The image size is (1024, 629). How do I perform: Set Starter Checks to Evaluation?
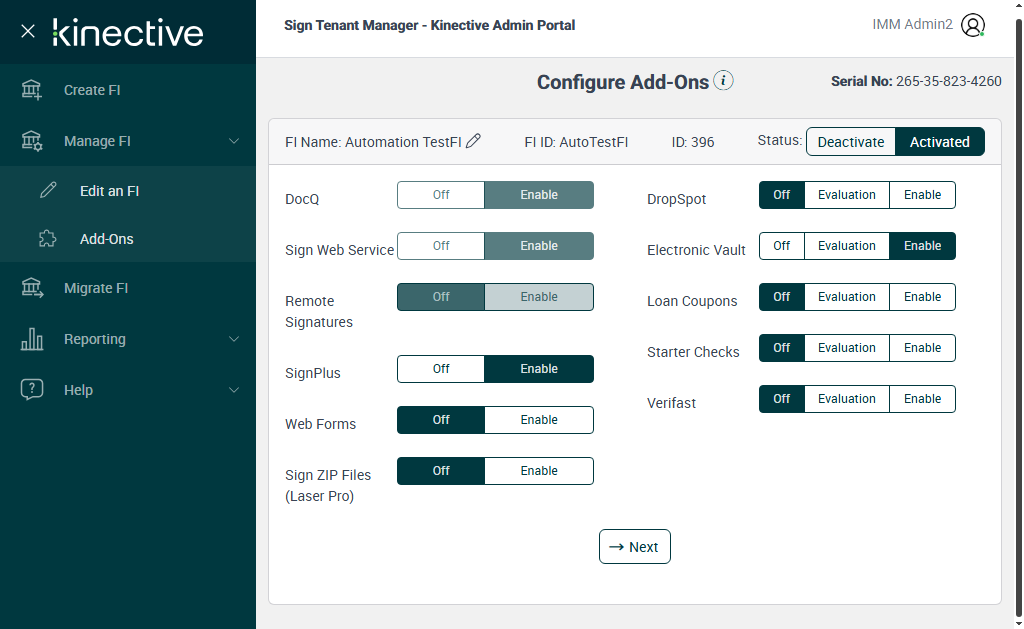coord(847,347)
